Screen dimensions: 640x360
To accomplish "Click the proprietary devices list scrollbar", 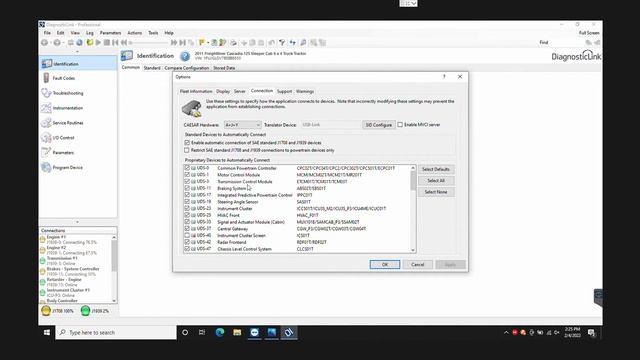I will coord(413,209).
